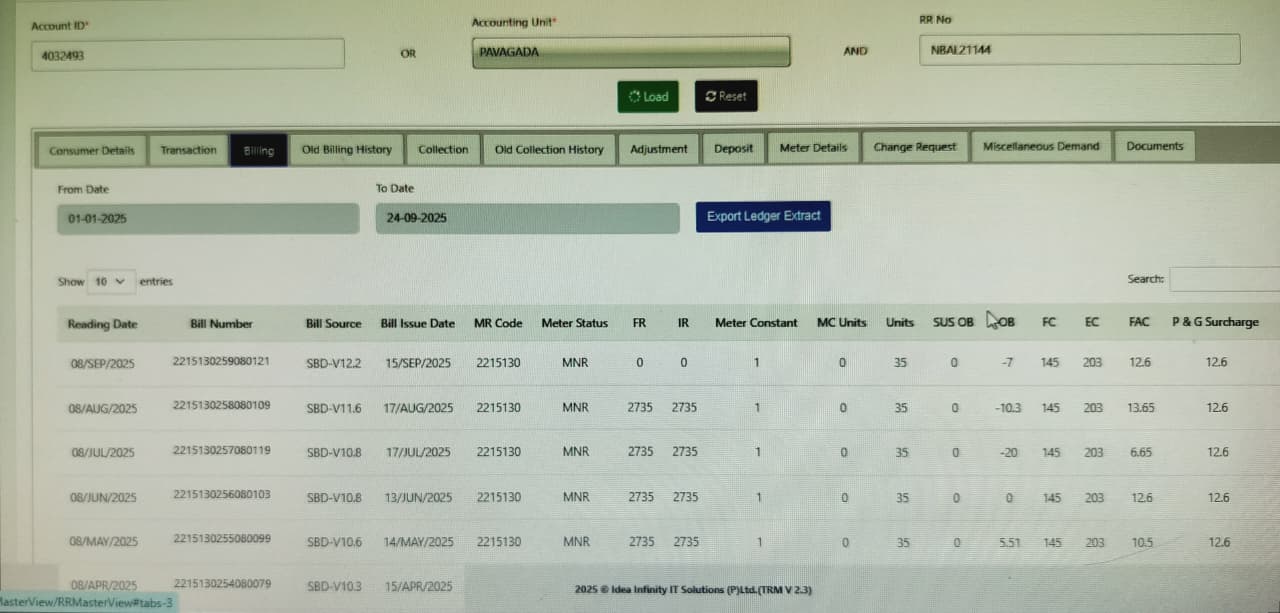Click FAC value 6.65
Image resolution: width=1280 pixels, height=613 pixels.
(x=1141, y=452)
